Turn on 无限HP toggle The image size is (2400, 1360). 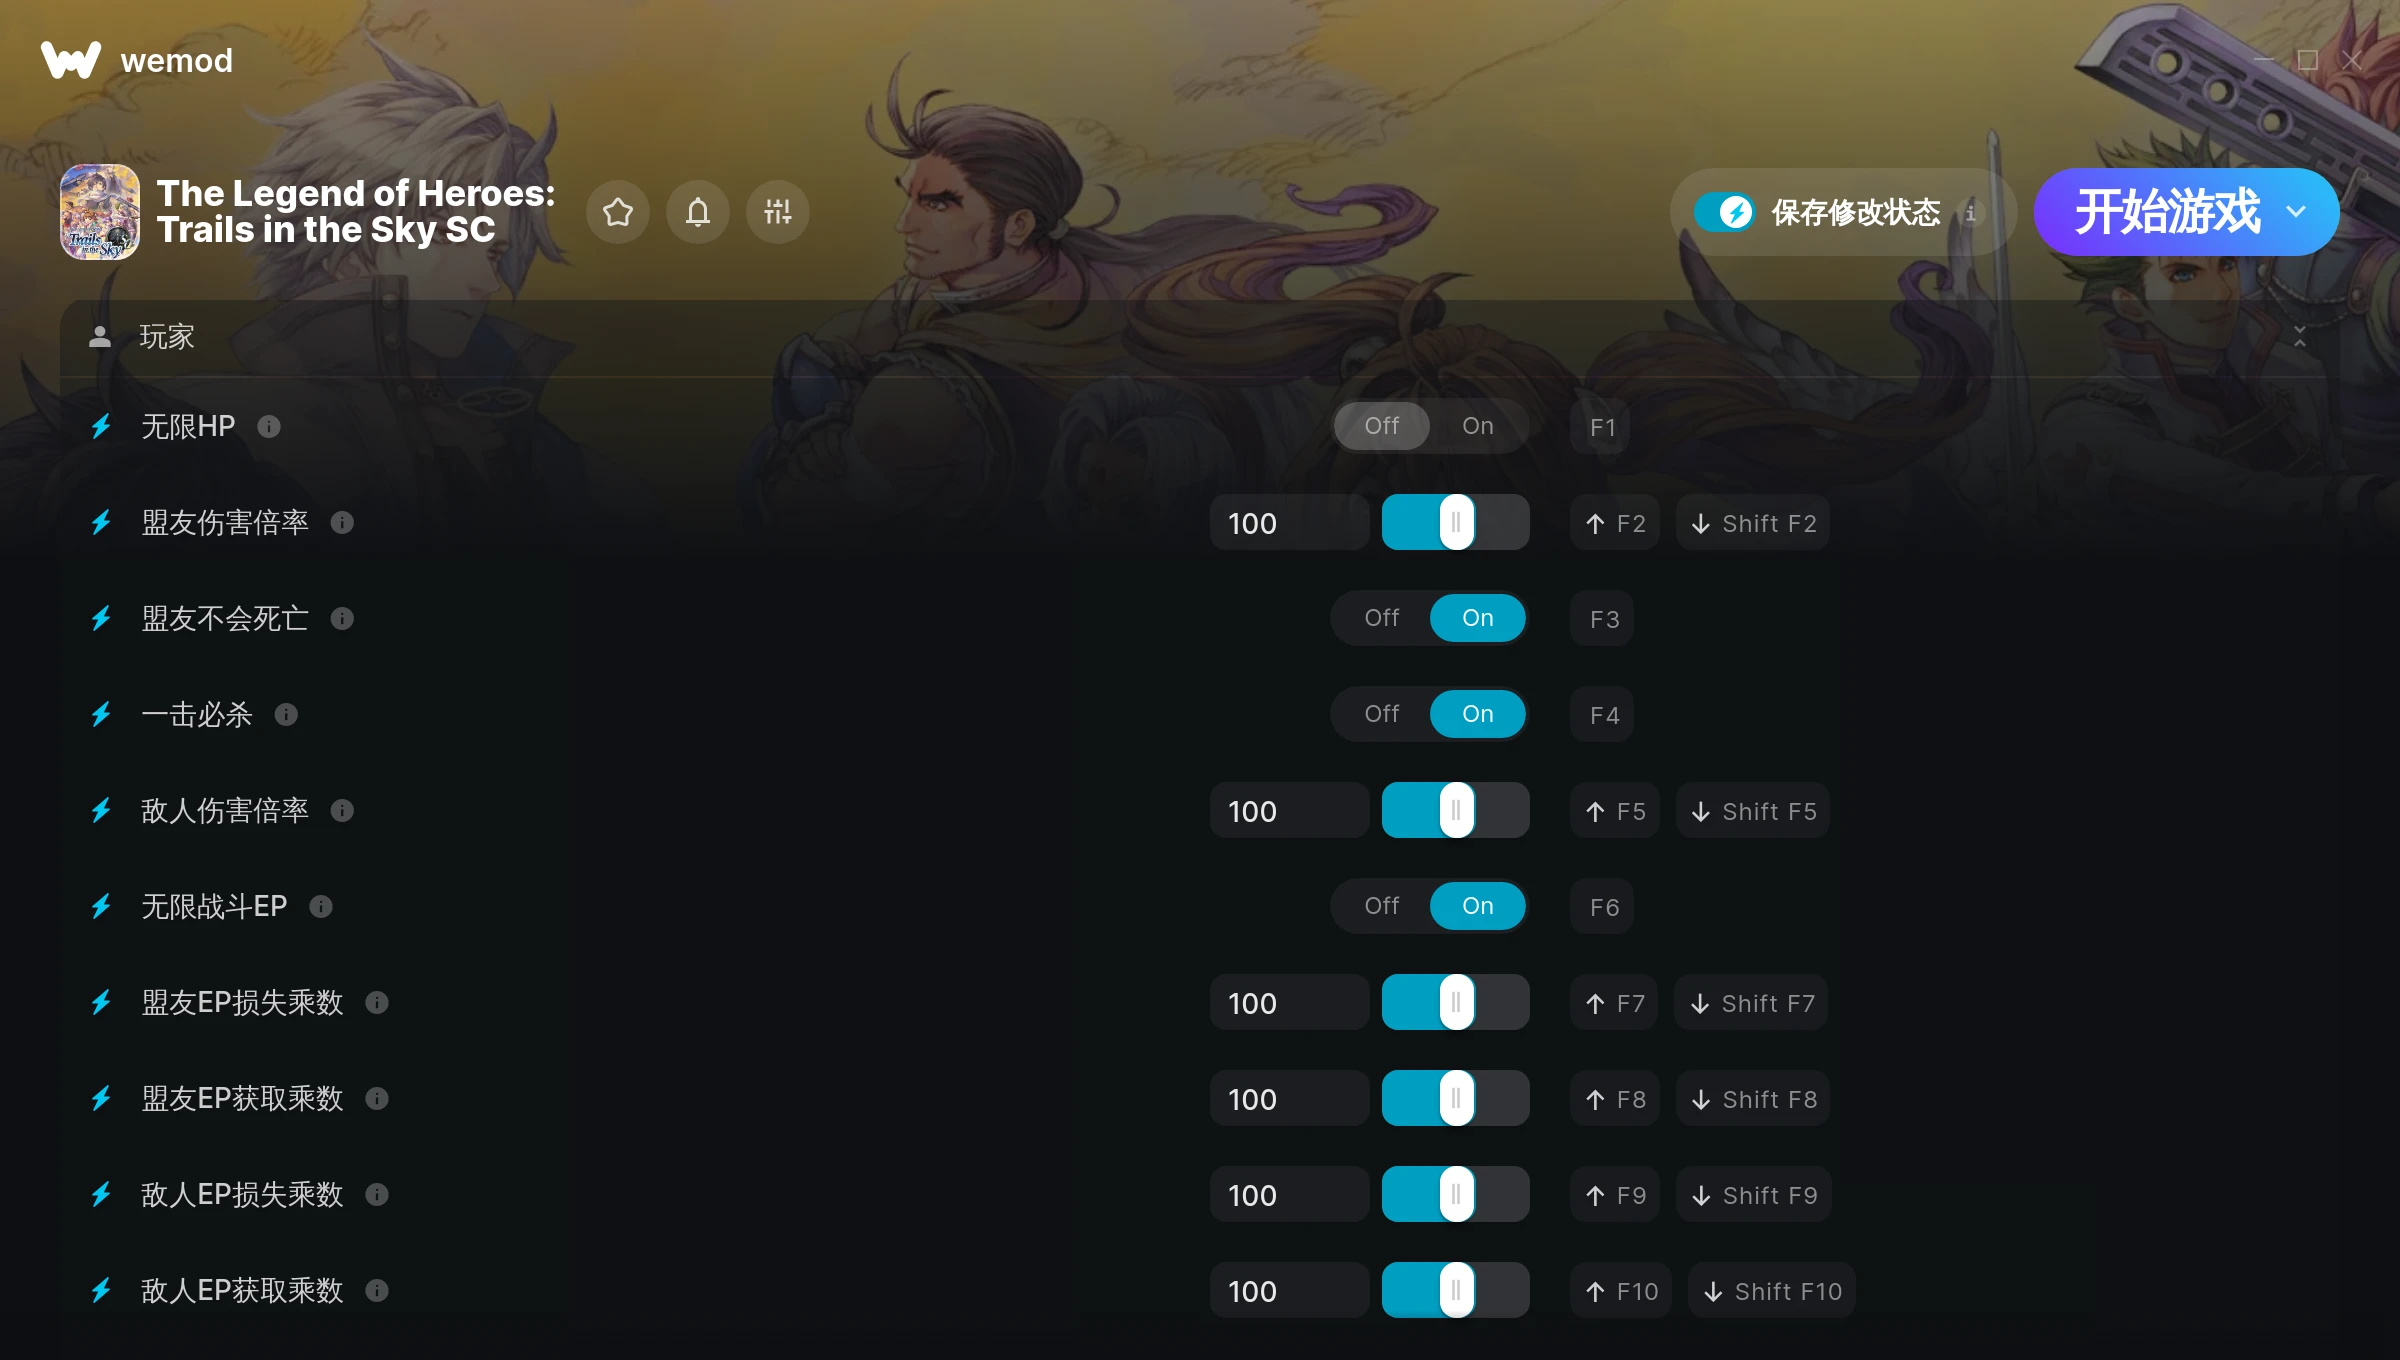[1477, 426]
